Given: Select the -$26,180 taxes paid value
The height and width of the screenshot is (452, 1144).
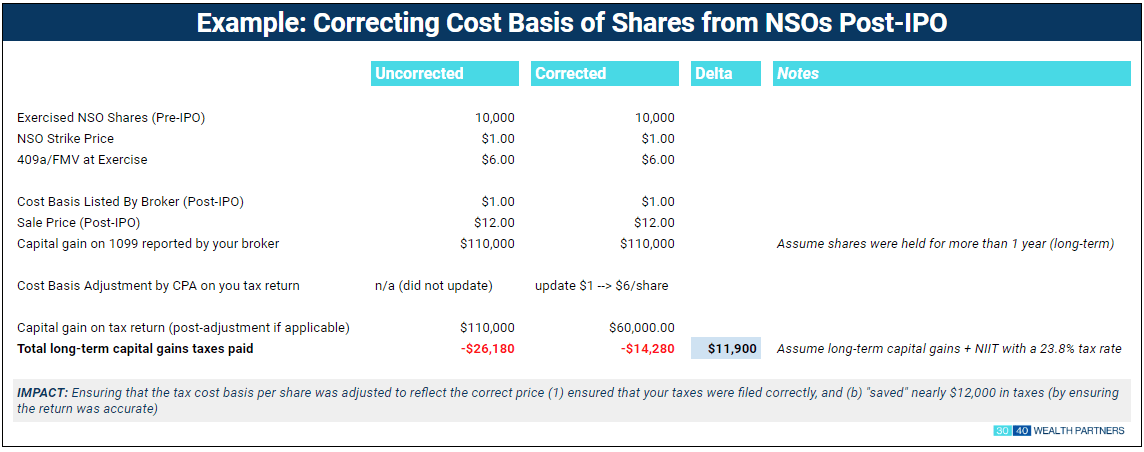Looking at the screenshot, I should (x=487, y=348).
